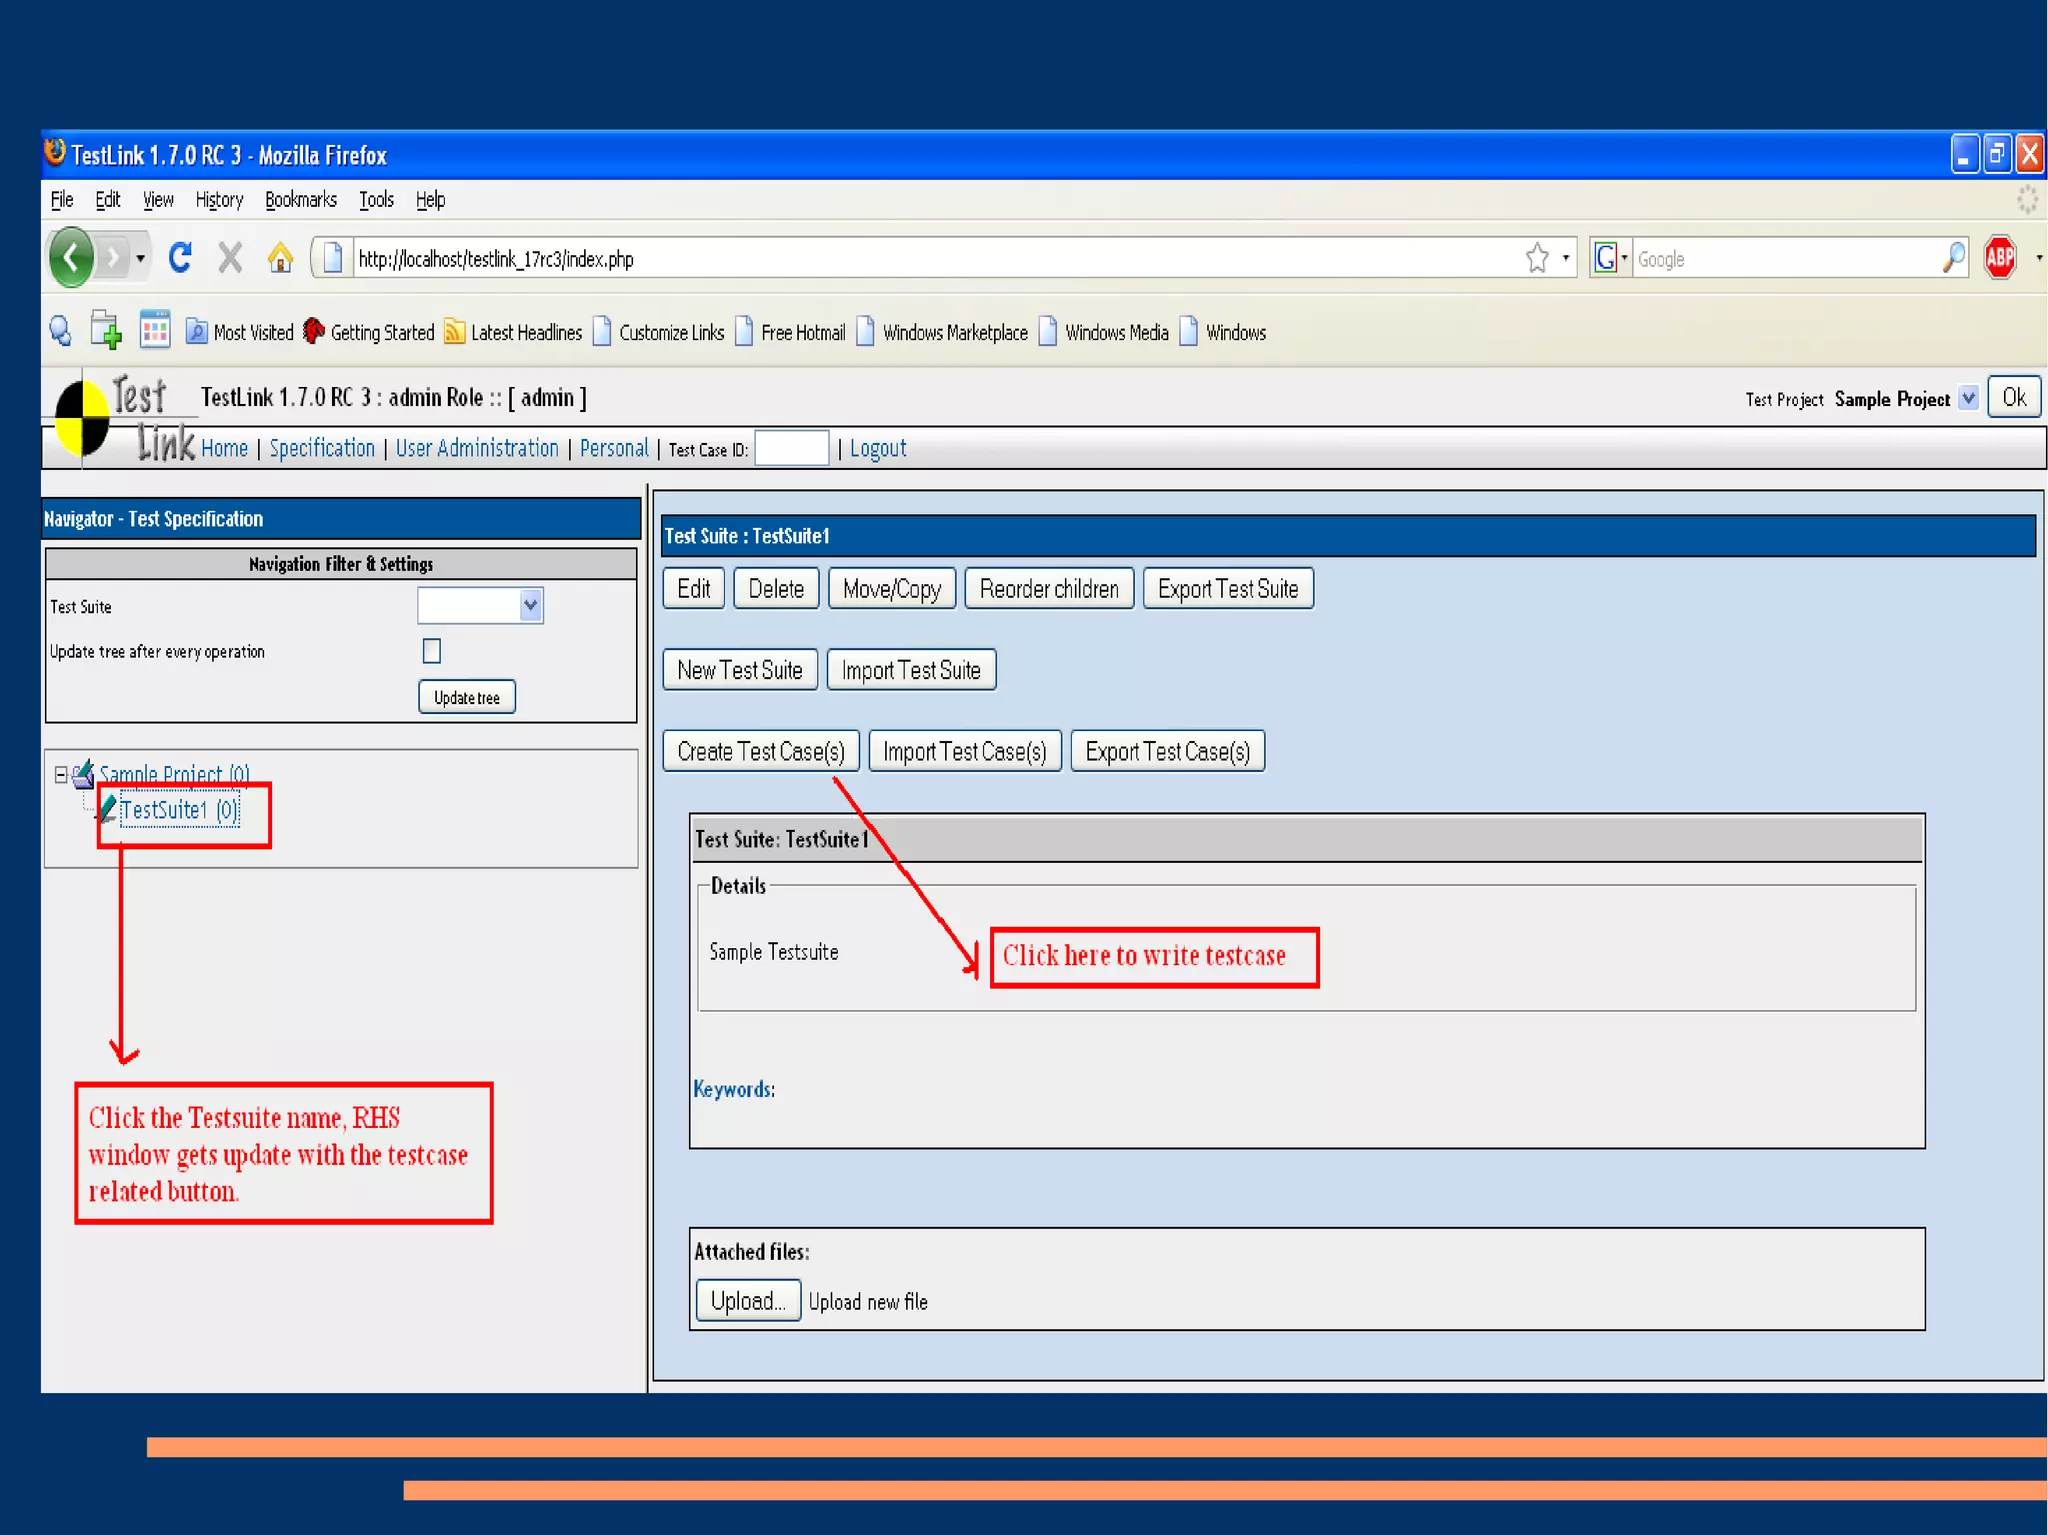Click the Edit test suite button
The height and width of the screenshot is (1535, 2048).
pos(694,588)
